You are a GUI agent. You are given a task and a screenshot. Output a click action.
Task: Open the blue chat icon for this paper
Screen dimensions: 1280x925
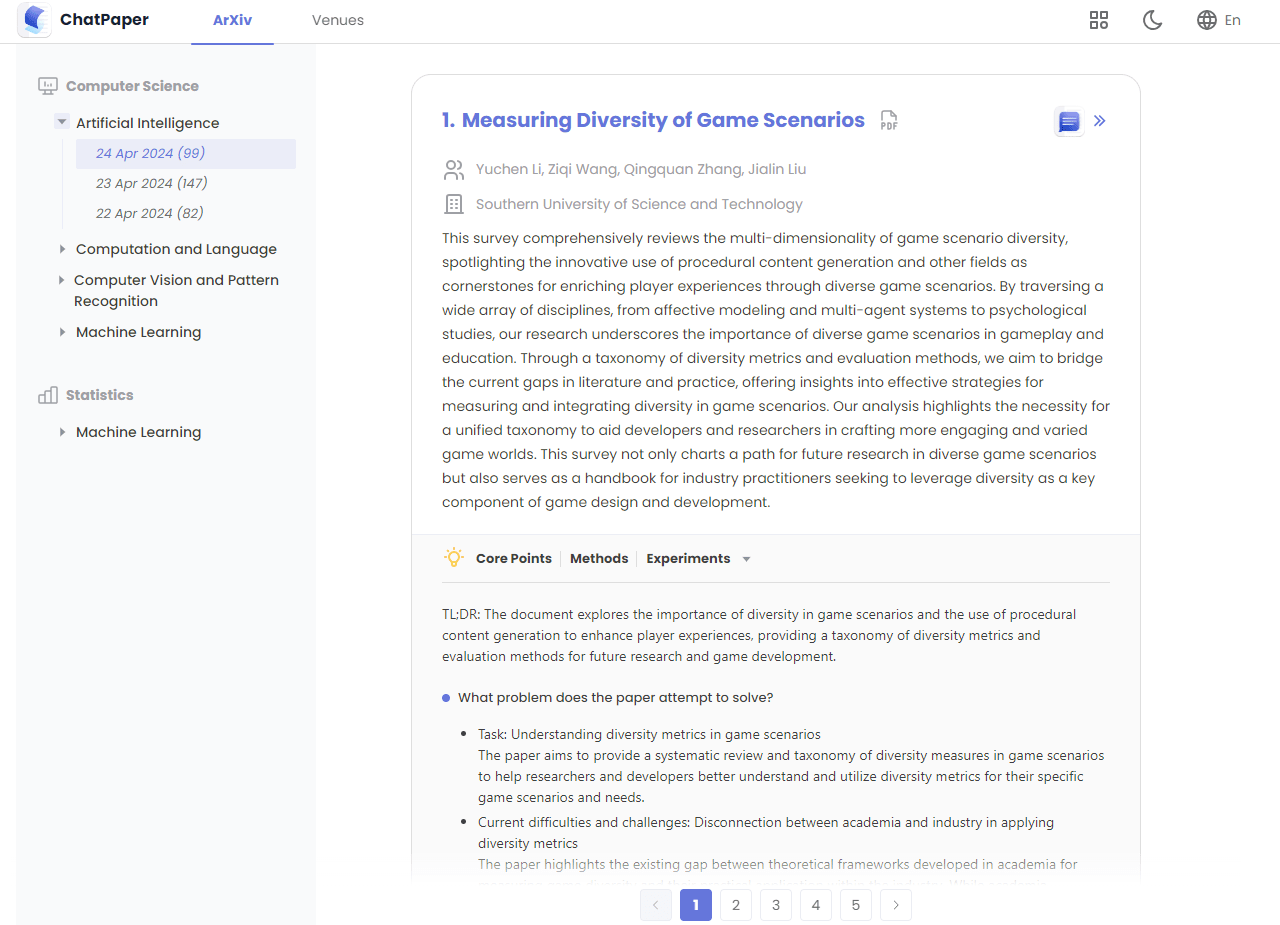(1069, 121)
